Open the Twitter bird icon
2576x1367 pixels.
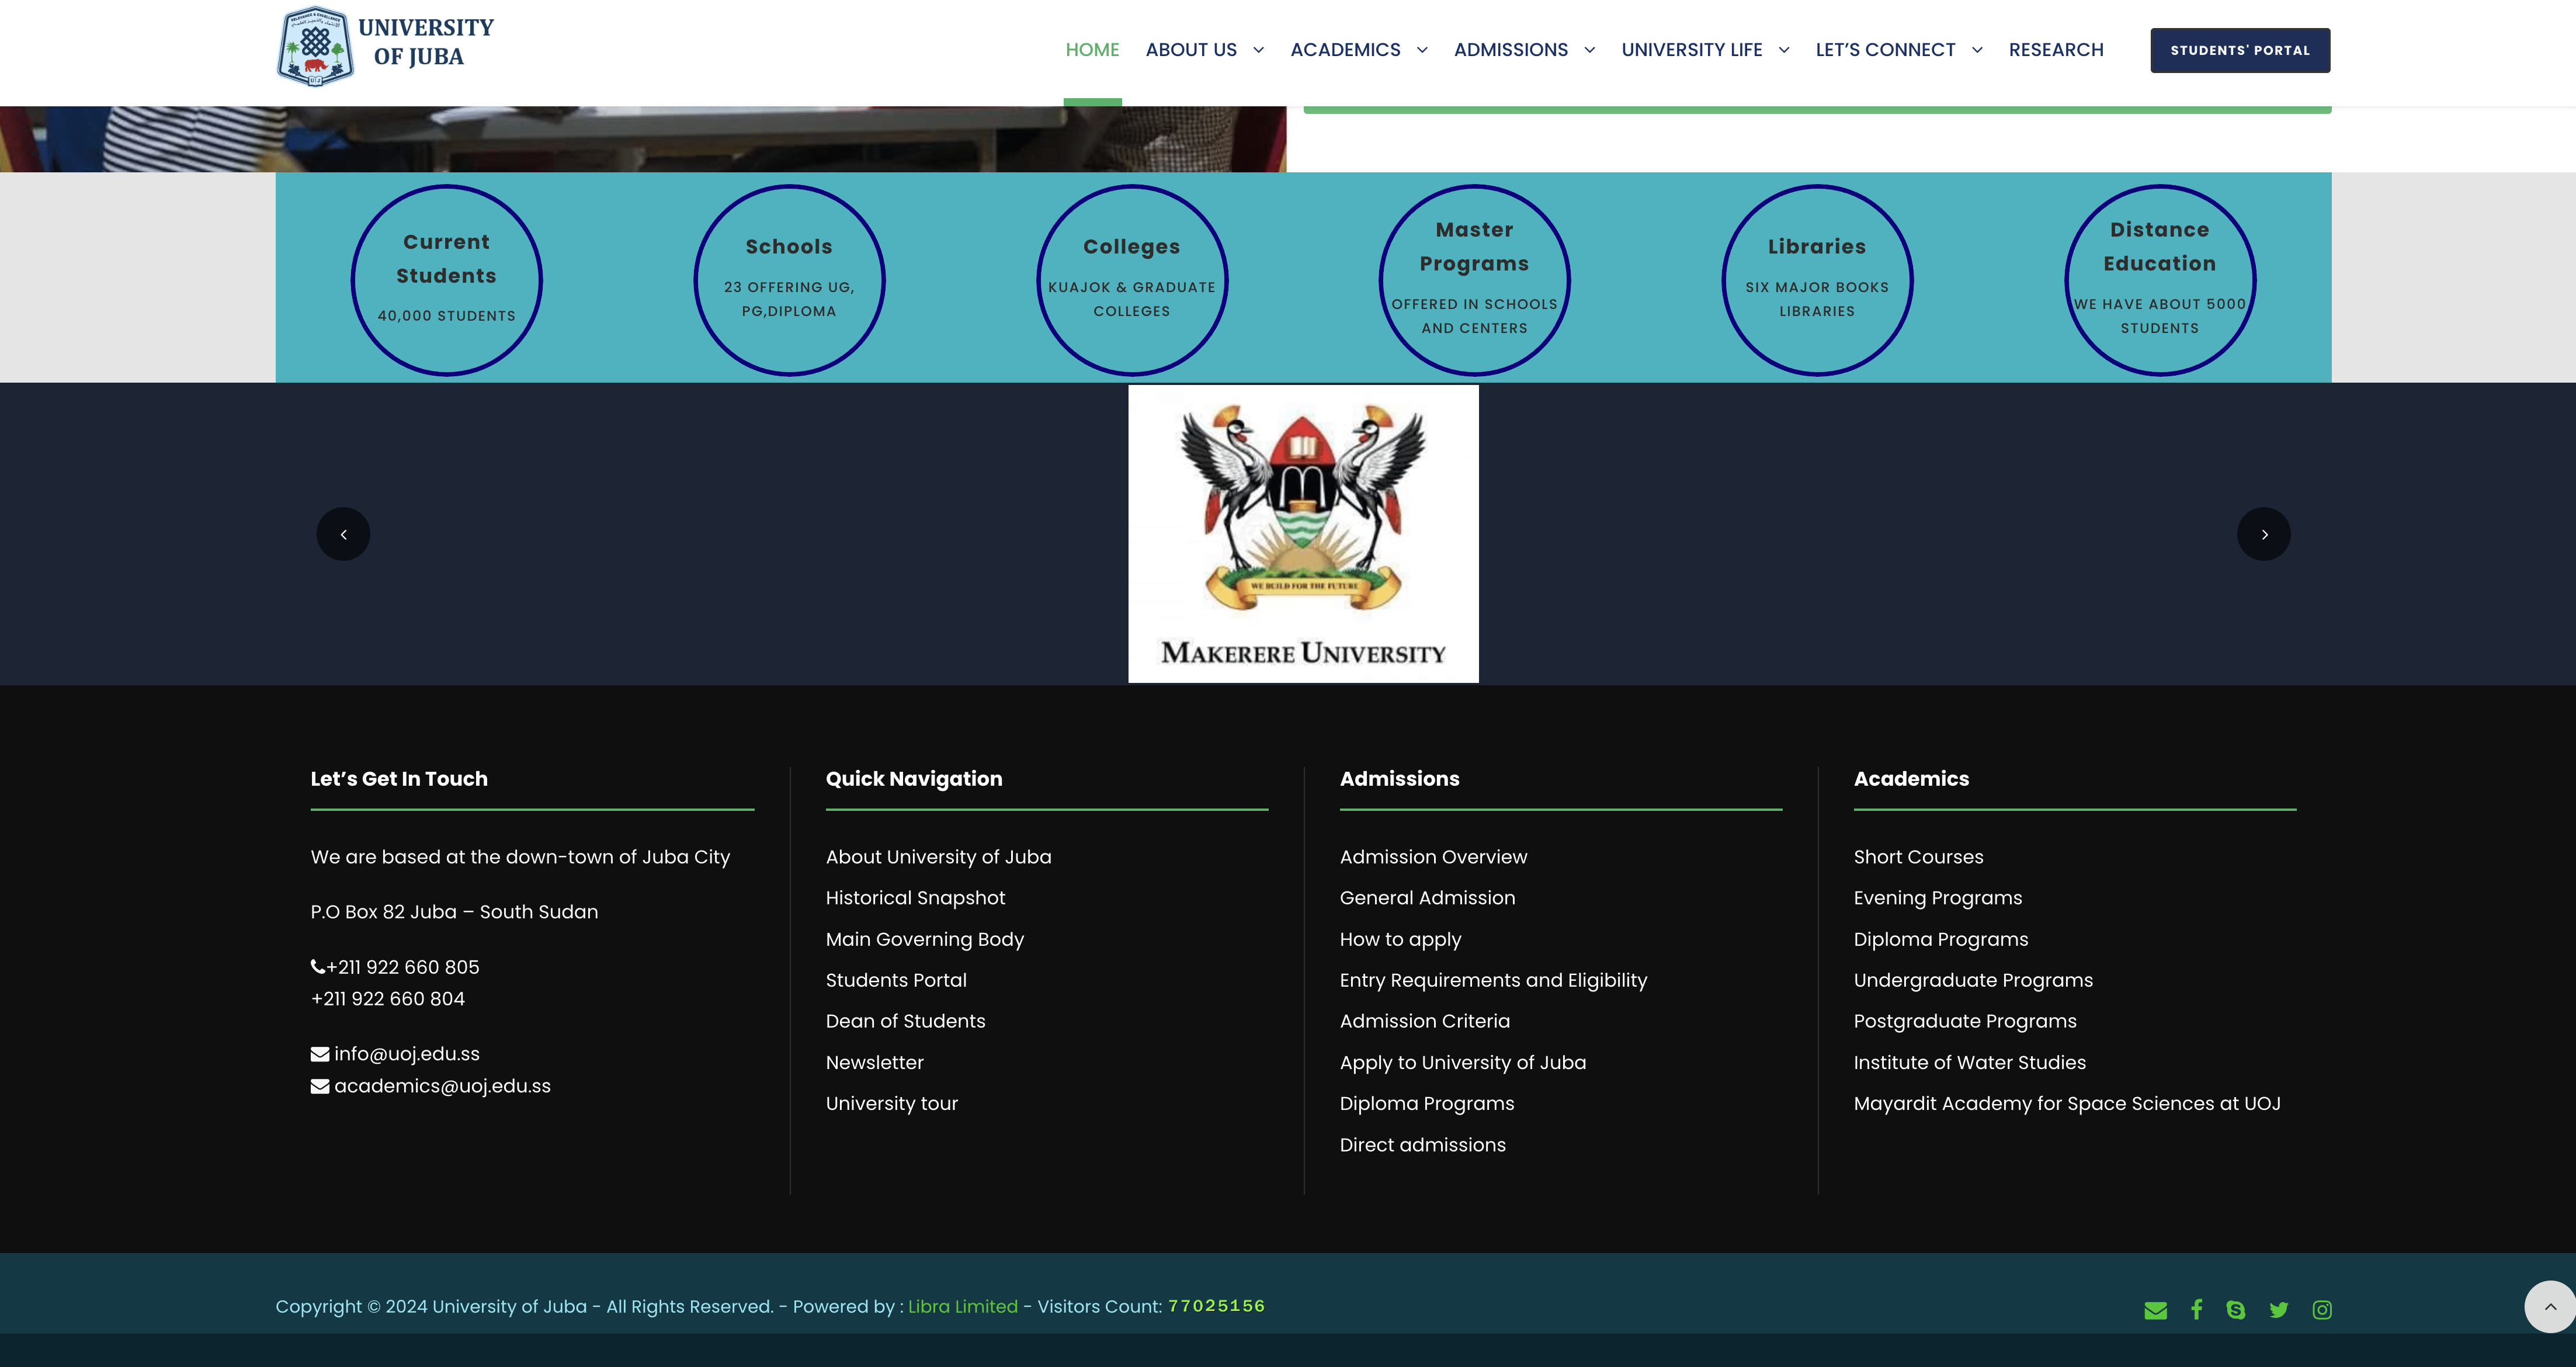pos(2279,1310)
